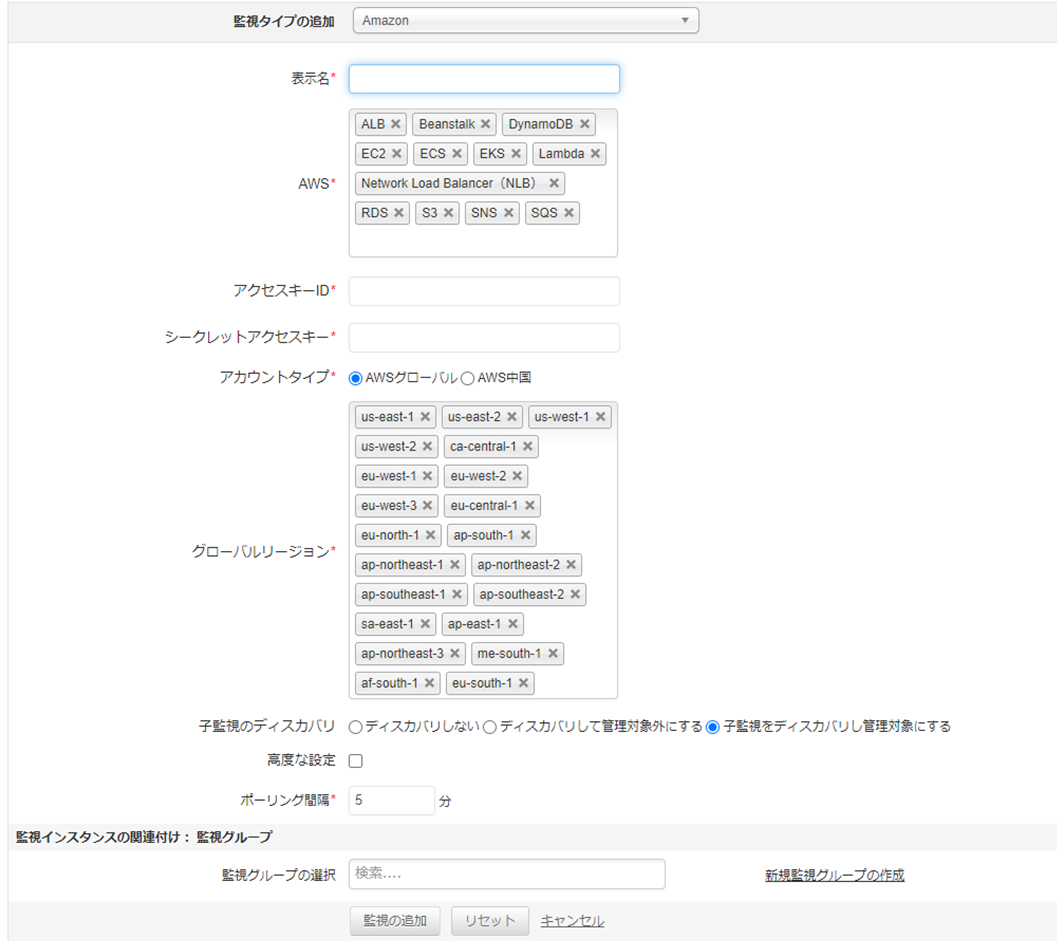The image size is (1057, 941).
Task: Select the AWS中国 account type
Action: tap(467, 378)
